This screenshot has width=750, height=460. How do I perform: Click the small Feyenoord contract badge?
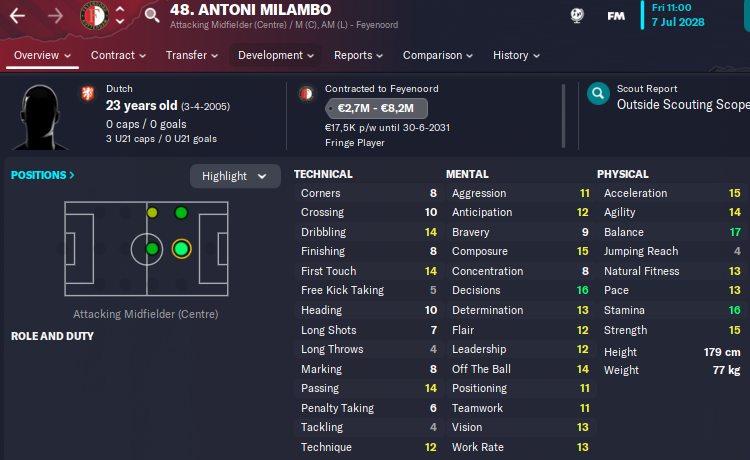coord(307,93)
